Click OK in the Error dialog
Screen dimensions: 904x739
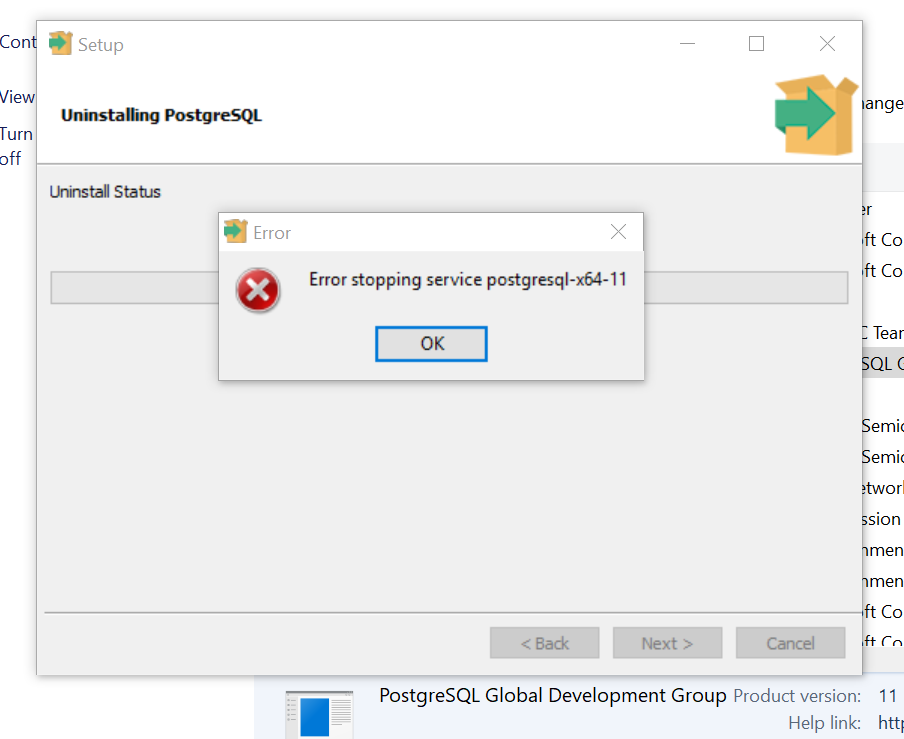tap(431, 344)
